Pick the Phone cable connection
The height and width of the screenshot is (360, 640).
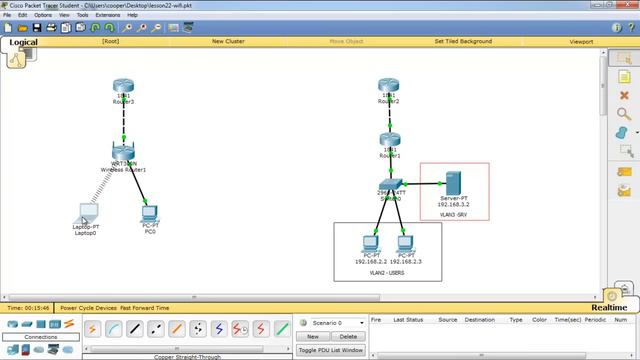pos(198,329)
